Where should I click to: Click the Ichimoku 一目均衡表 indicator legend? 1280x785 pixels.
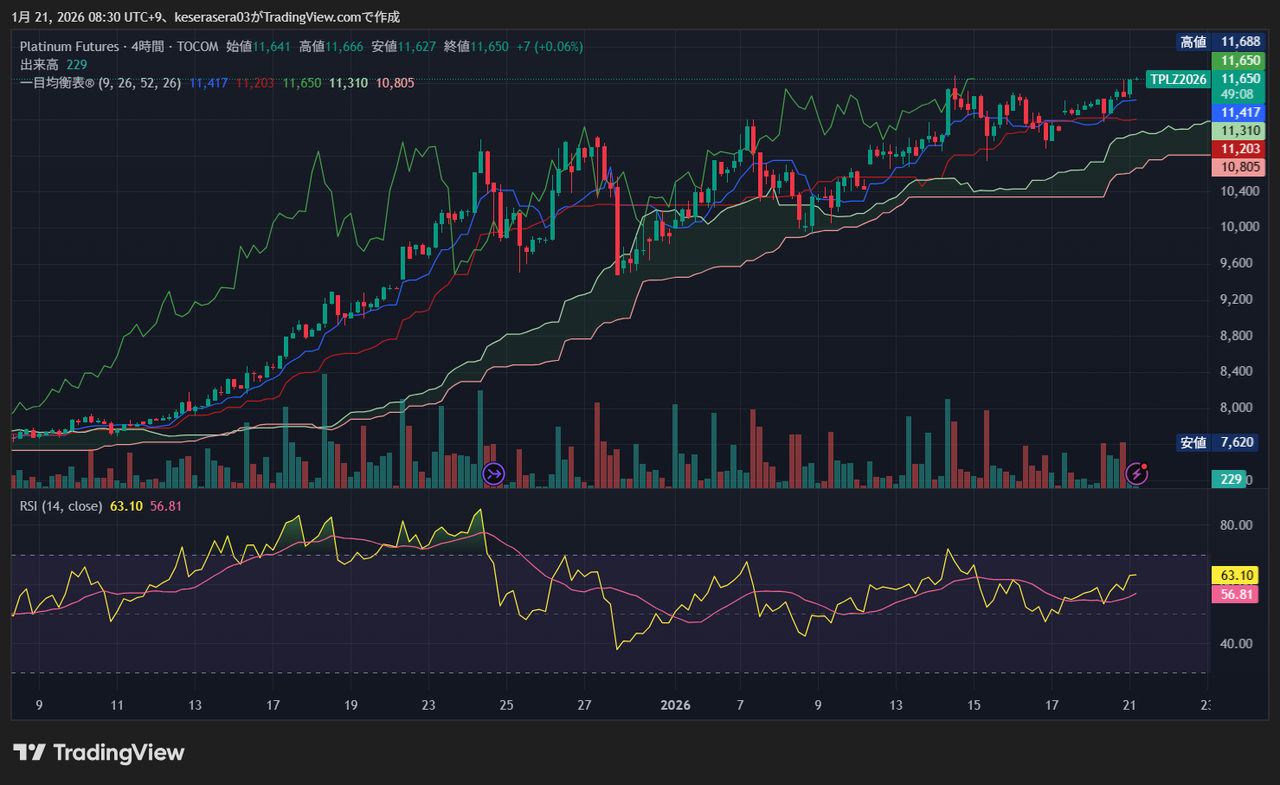(100, 82)
